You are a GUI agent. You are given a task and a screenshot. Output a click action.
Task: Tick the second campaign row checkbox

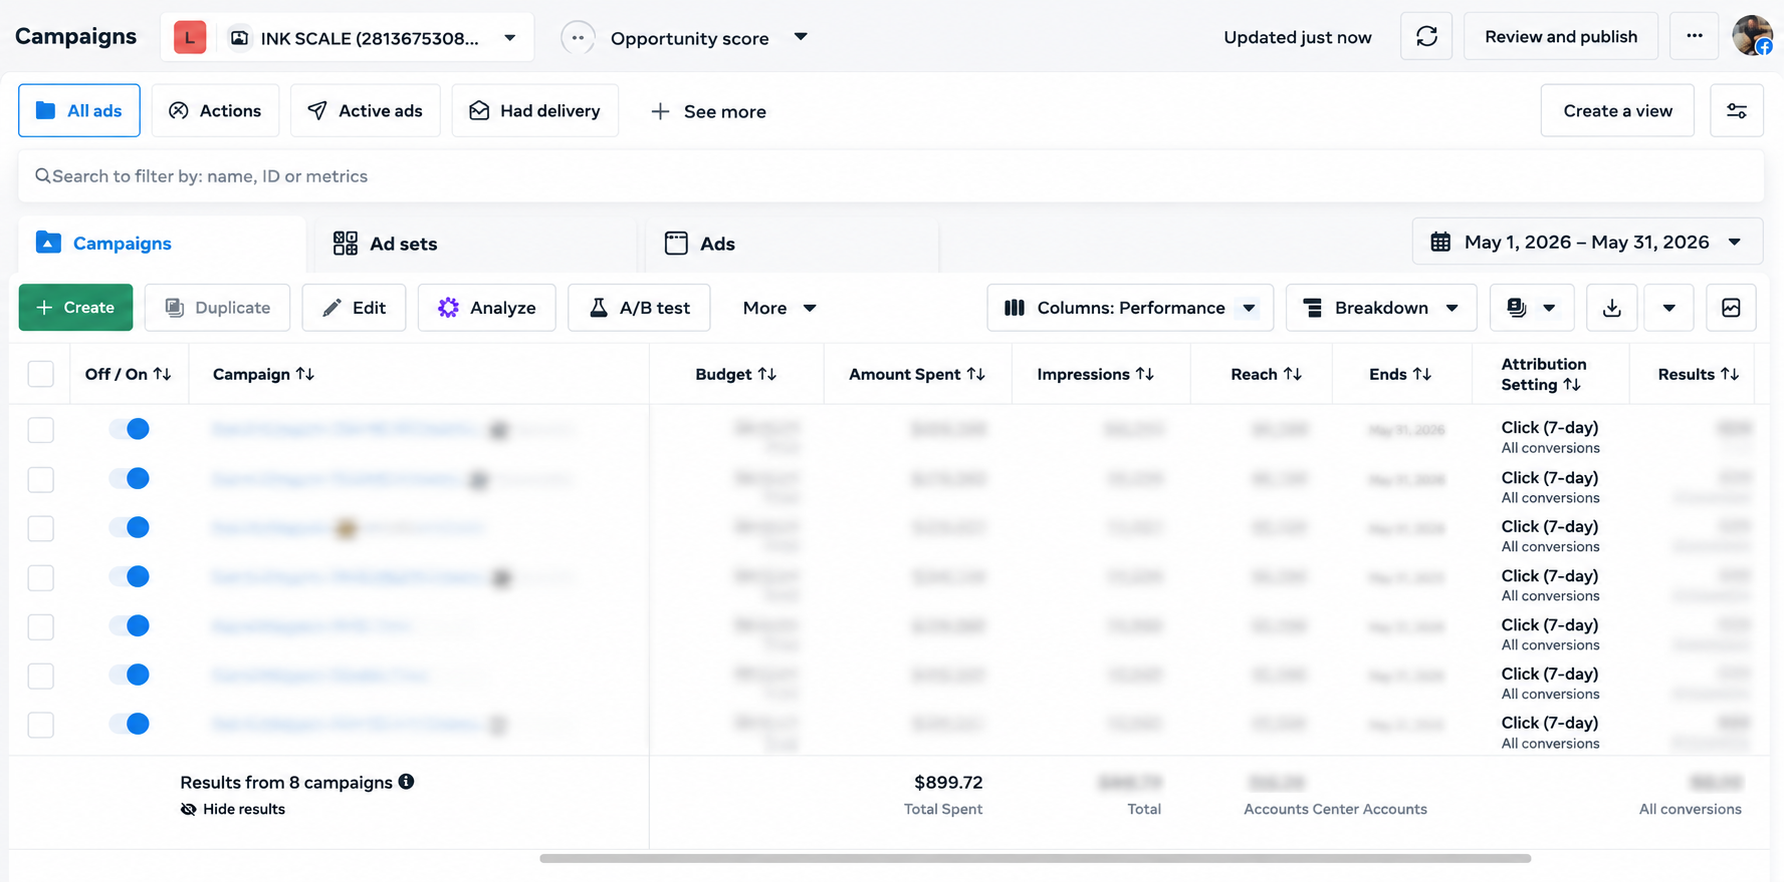41,479
